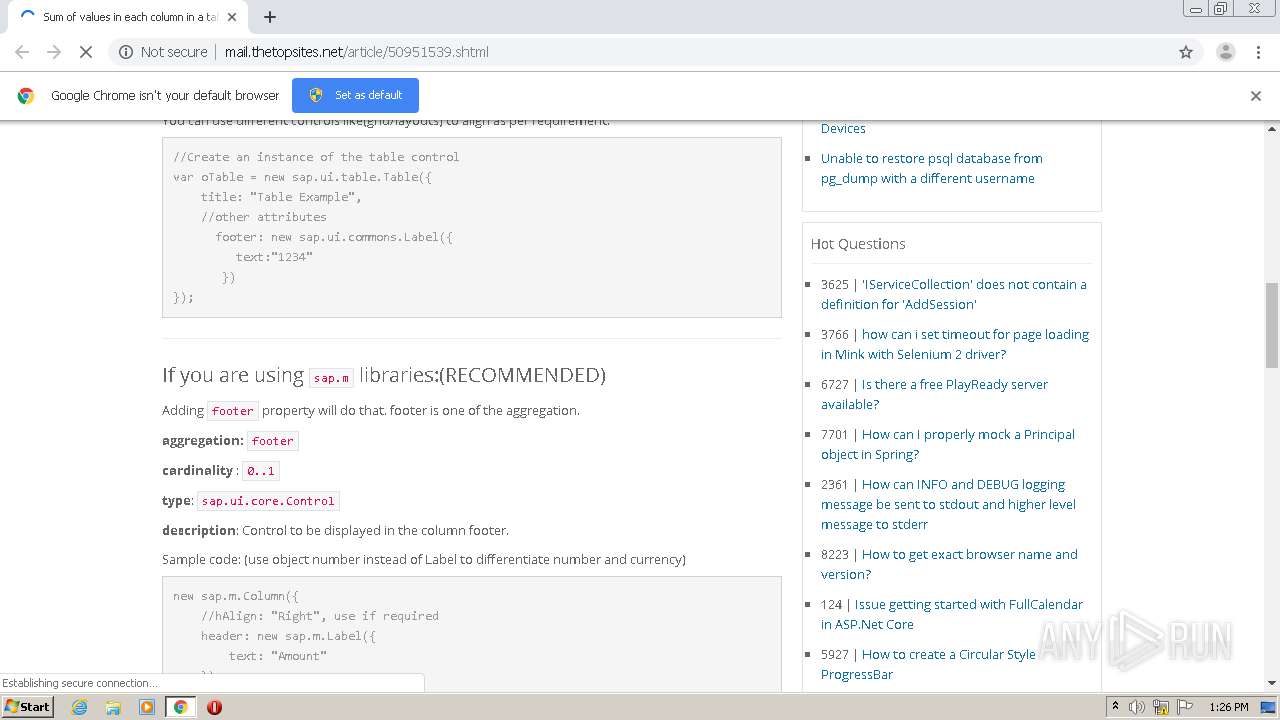The height and width of the screenshot is (720, 1280).
Task: Open 'How to create a Circular Style ProgressBar' link
Action: point(928,664)
